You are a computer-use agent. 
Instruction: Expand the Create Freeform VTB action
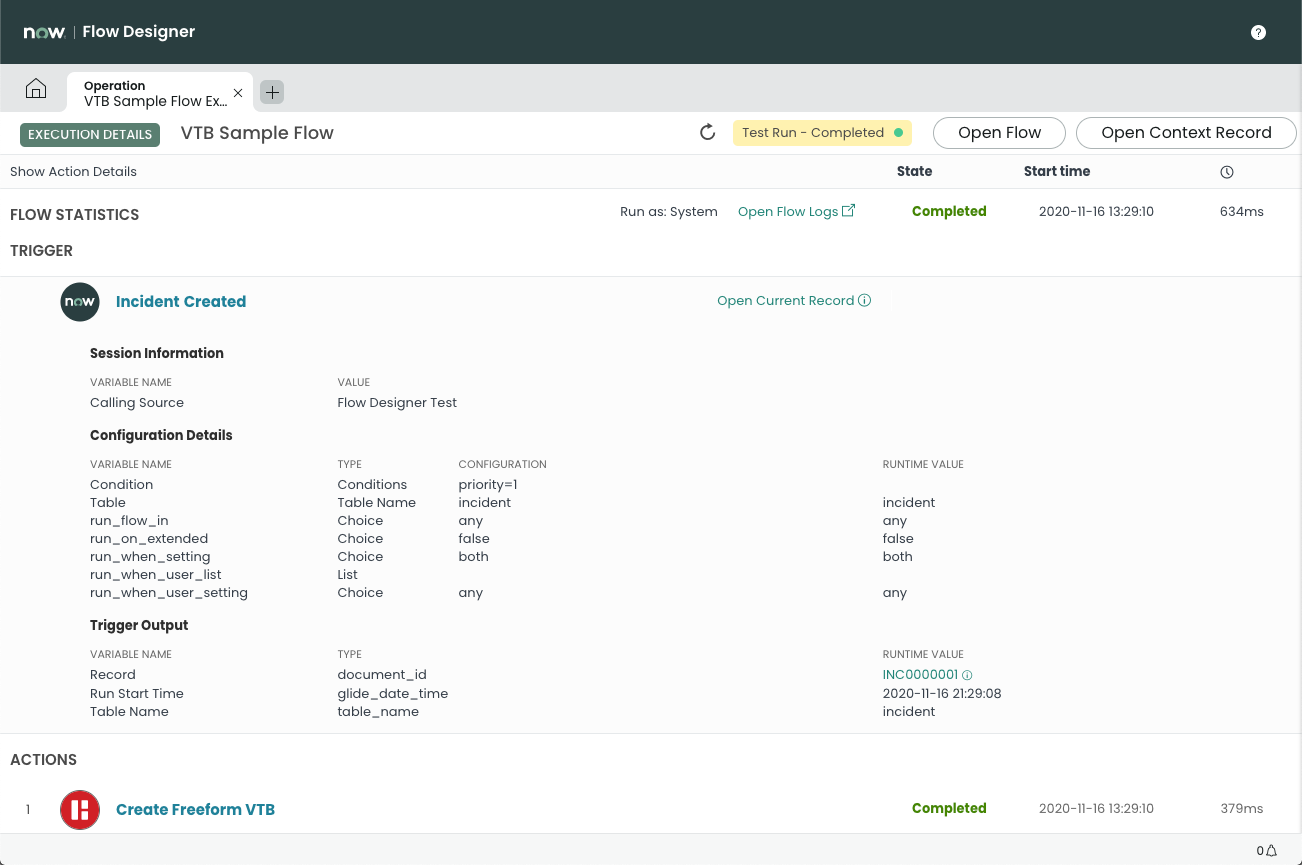pos(195,809)
